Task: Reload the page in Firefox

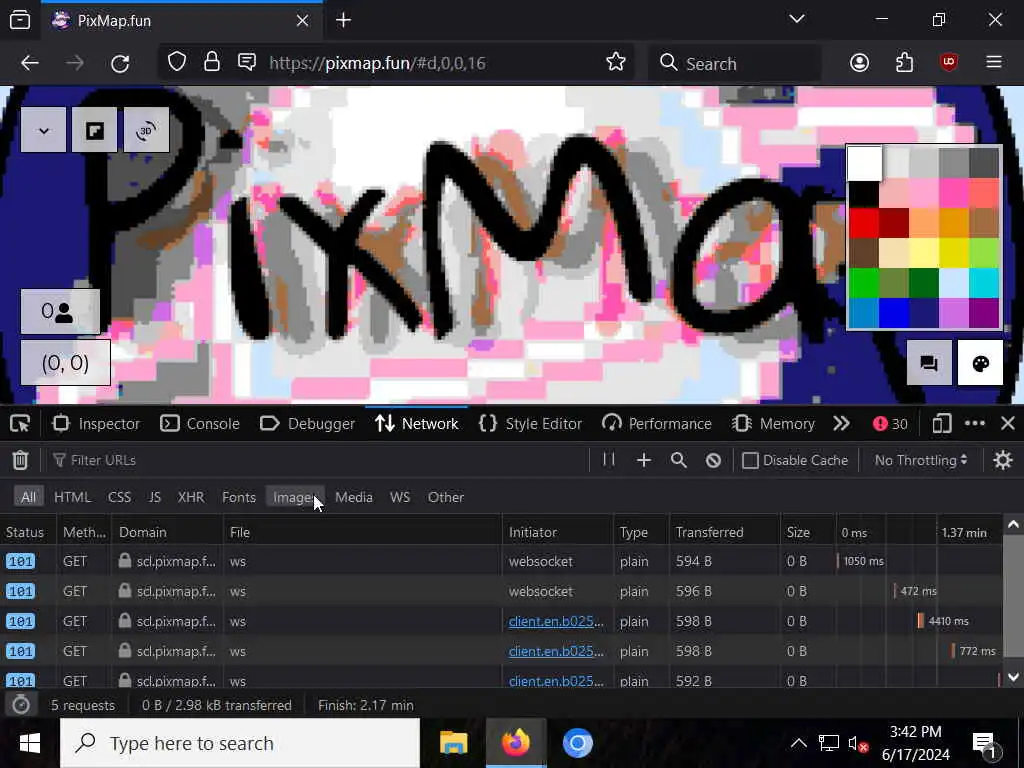Action: [120, 63]
